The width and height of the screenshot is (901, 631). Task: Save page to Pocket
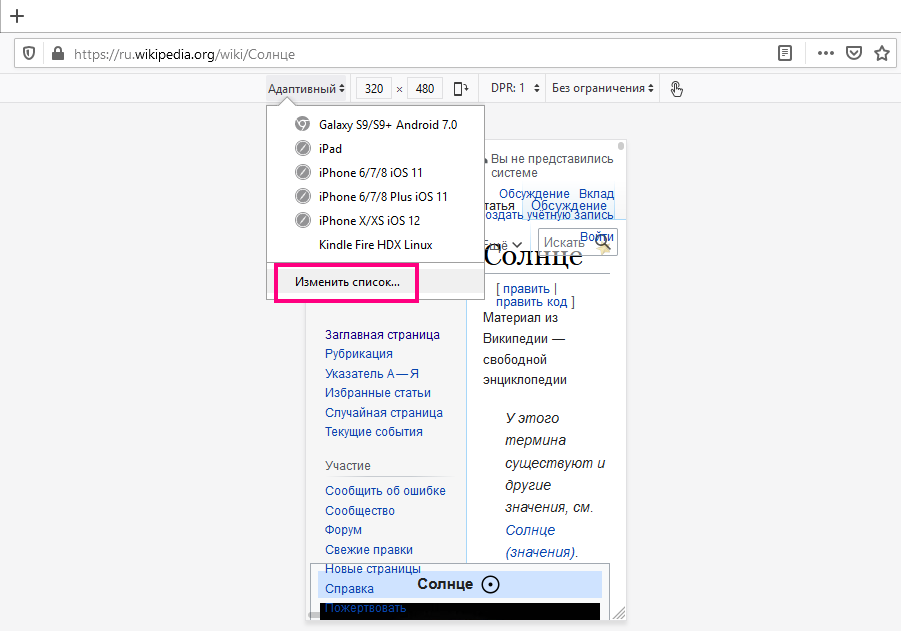click(x=854, y=53)
